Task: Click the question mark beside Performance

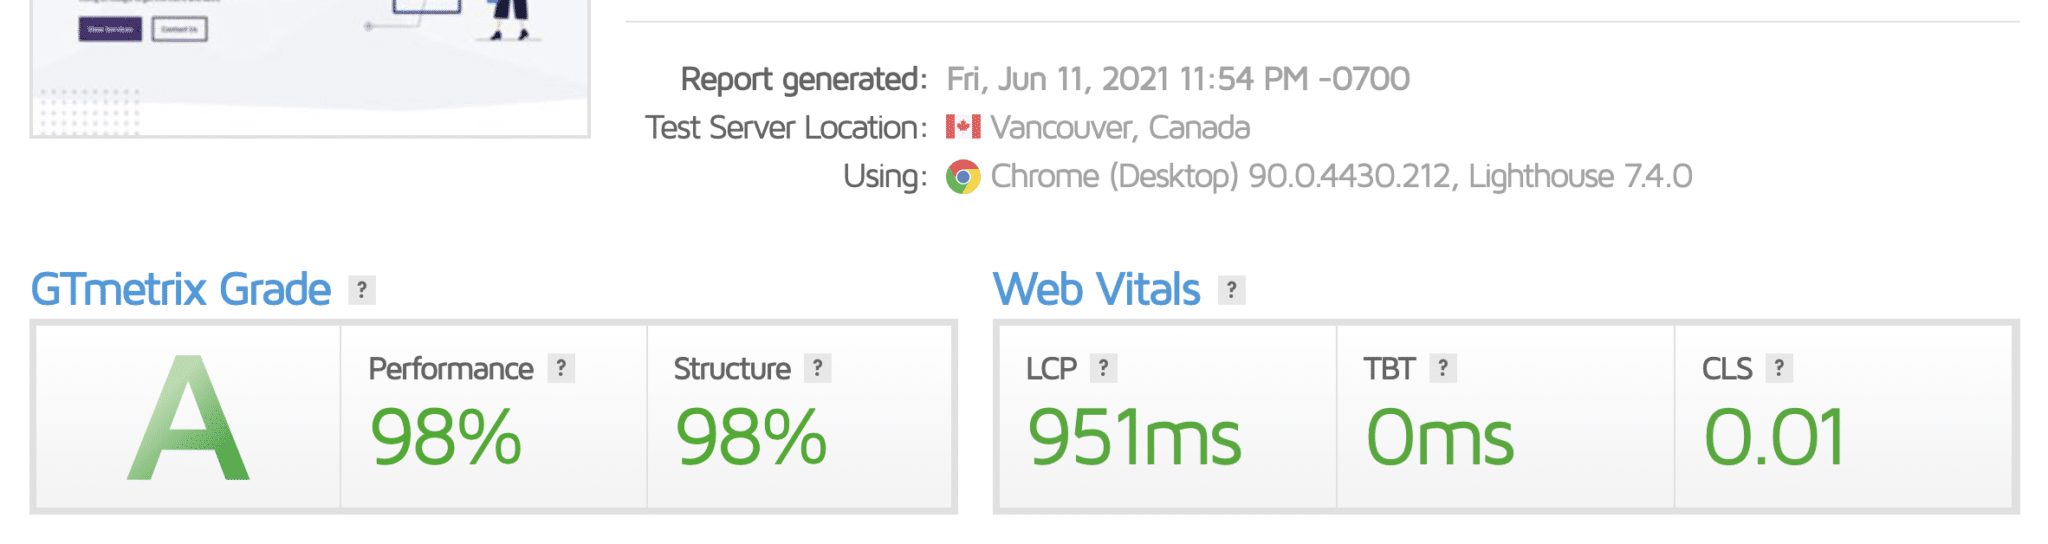Action: point(561,368)
